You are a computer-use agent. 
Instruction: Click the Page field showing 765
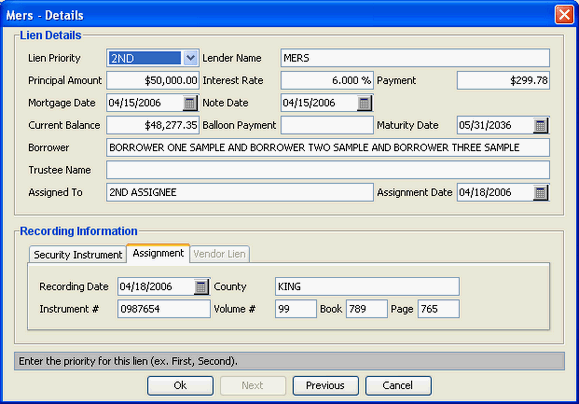click(x=439, y=309)
